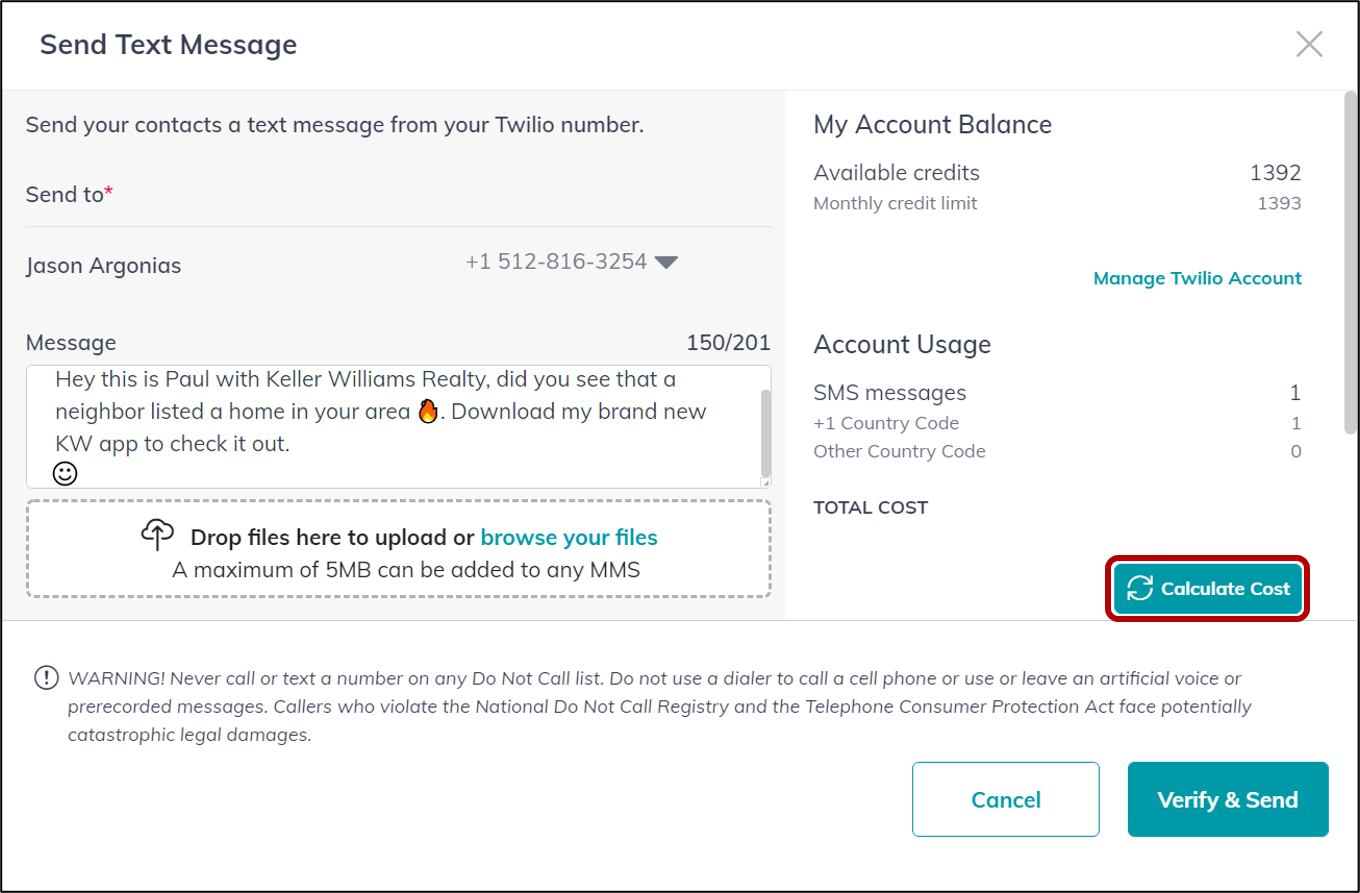Click Verify & Send
The image size is (1360, 893).
pos(1227,799)
